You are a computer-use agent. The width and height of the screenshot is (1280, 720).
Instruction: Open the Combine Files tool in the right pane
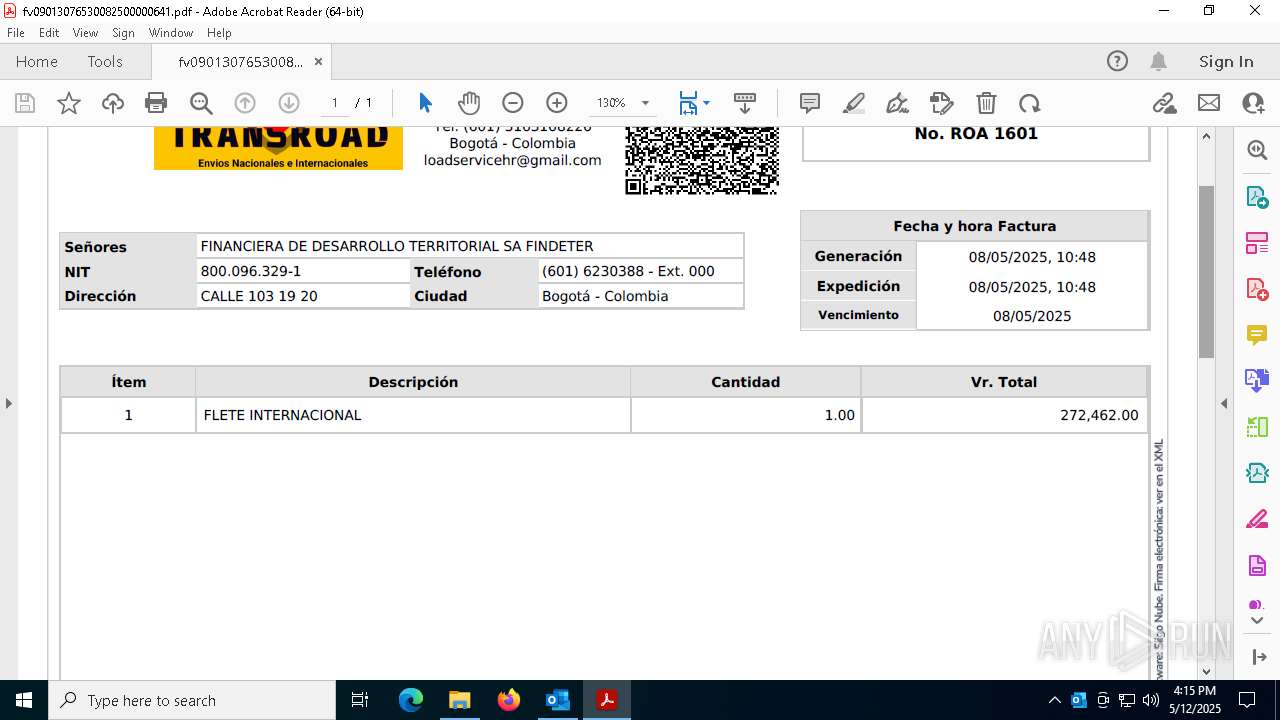1257,380
